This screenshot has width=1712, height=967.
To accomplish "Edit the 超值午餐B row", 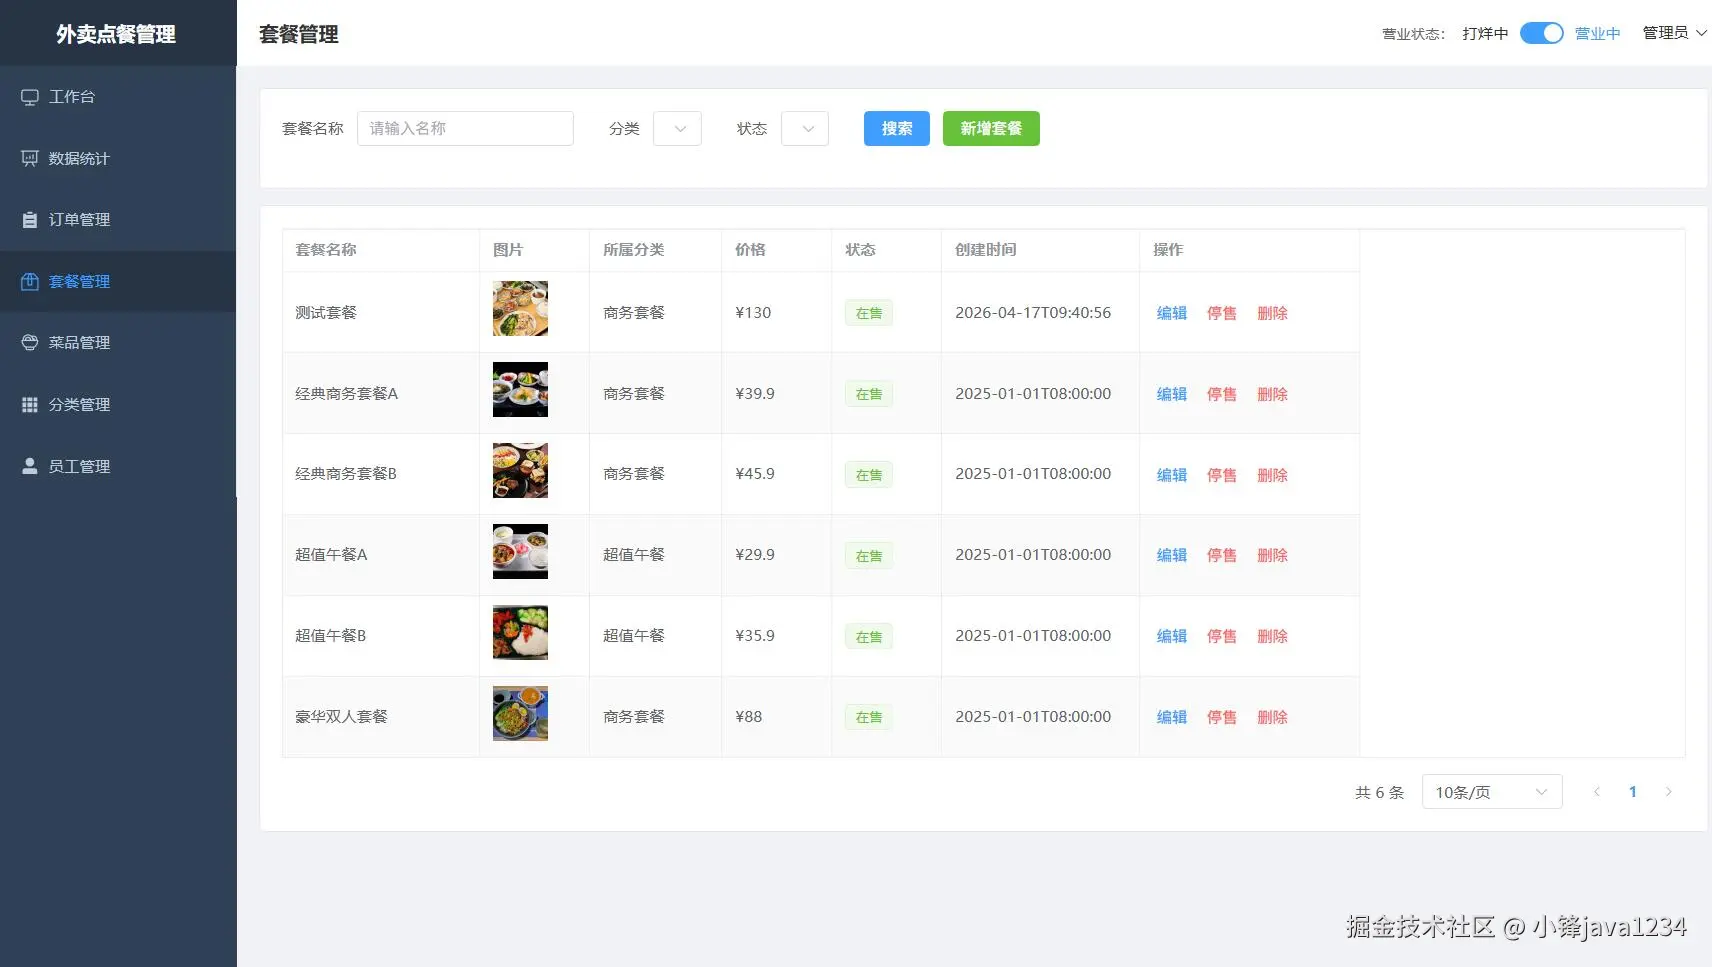I will click(x=1172, y=636).
